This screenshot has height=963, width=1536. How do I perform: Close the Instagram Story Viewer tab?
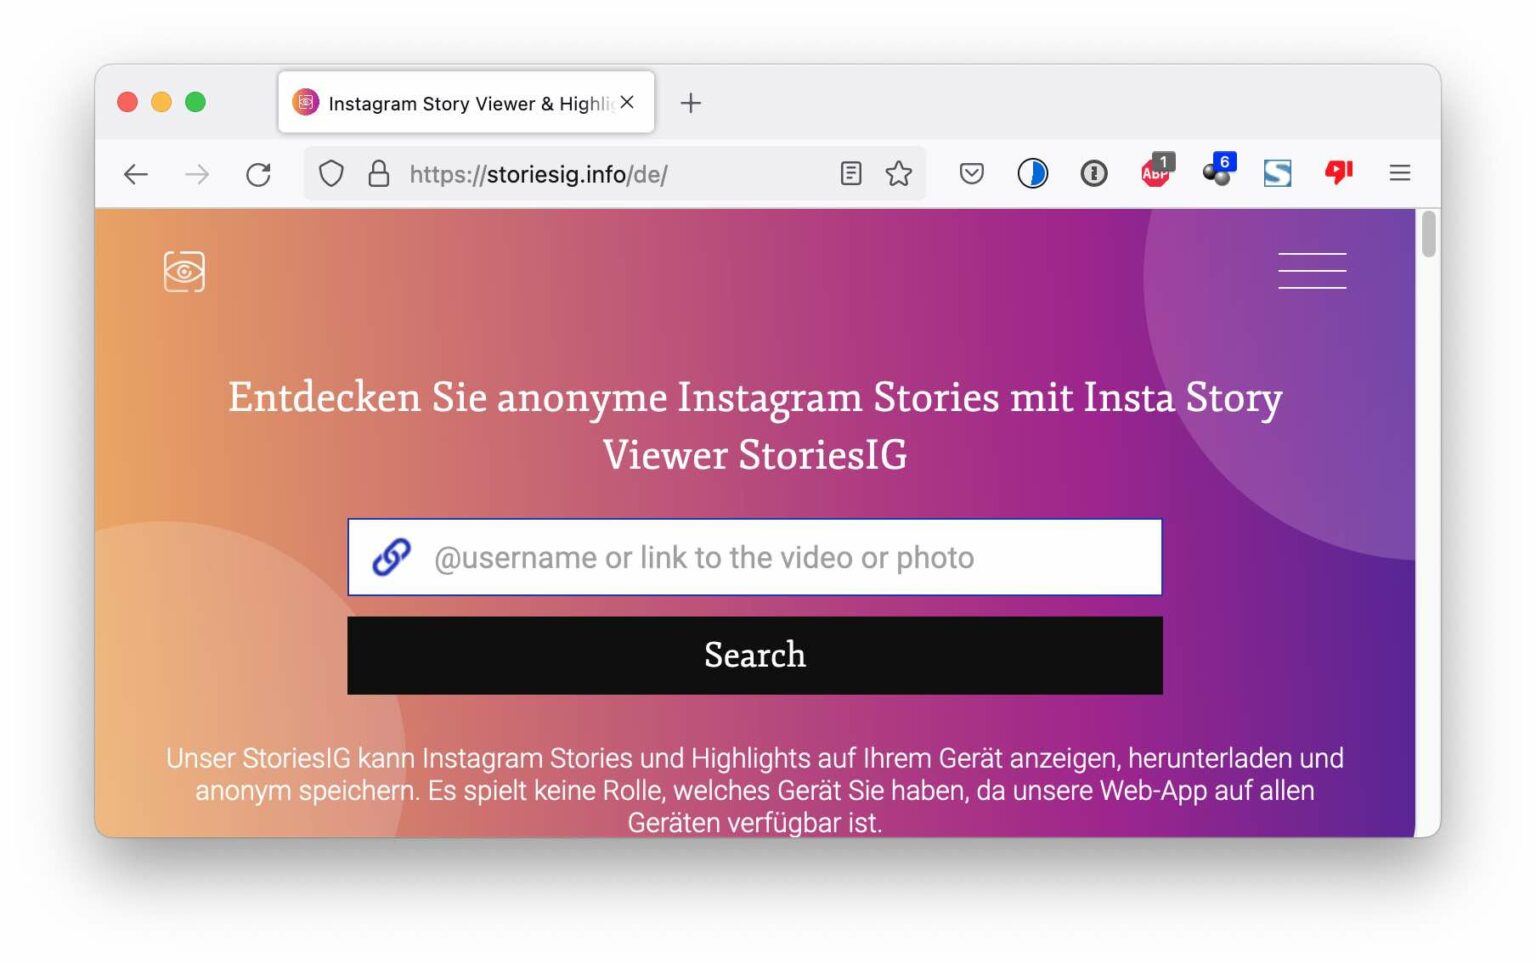[627, 101]
